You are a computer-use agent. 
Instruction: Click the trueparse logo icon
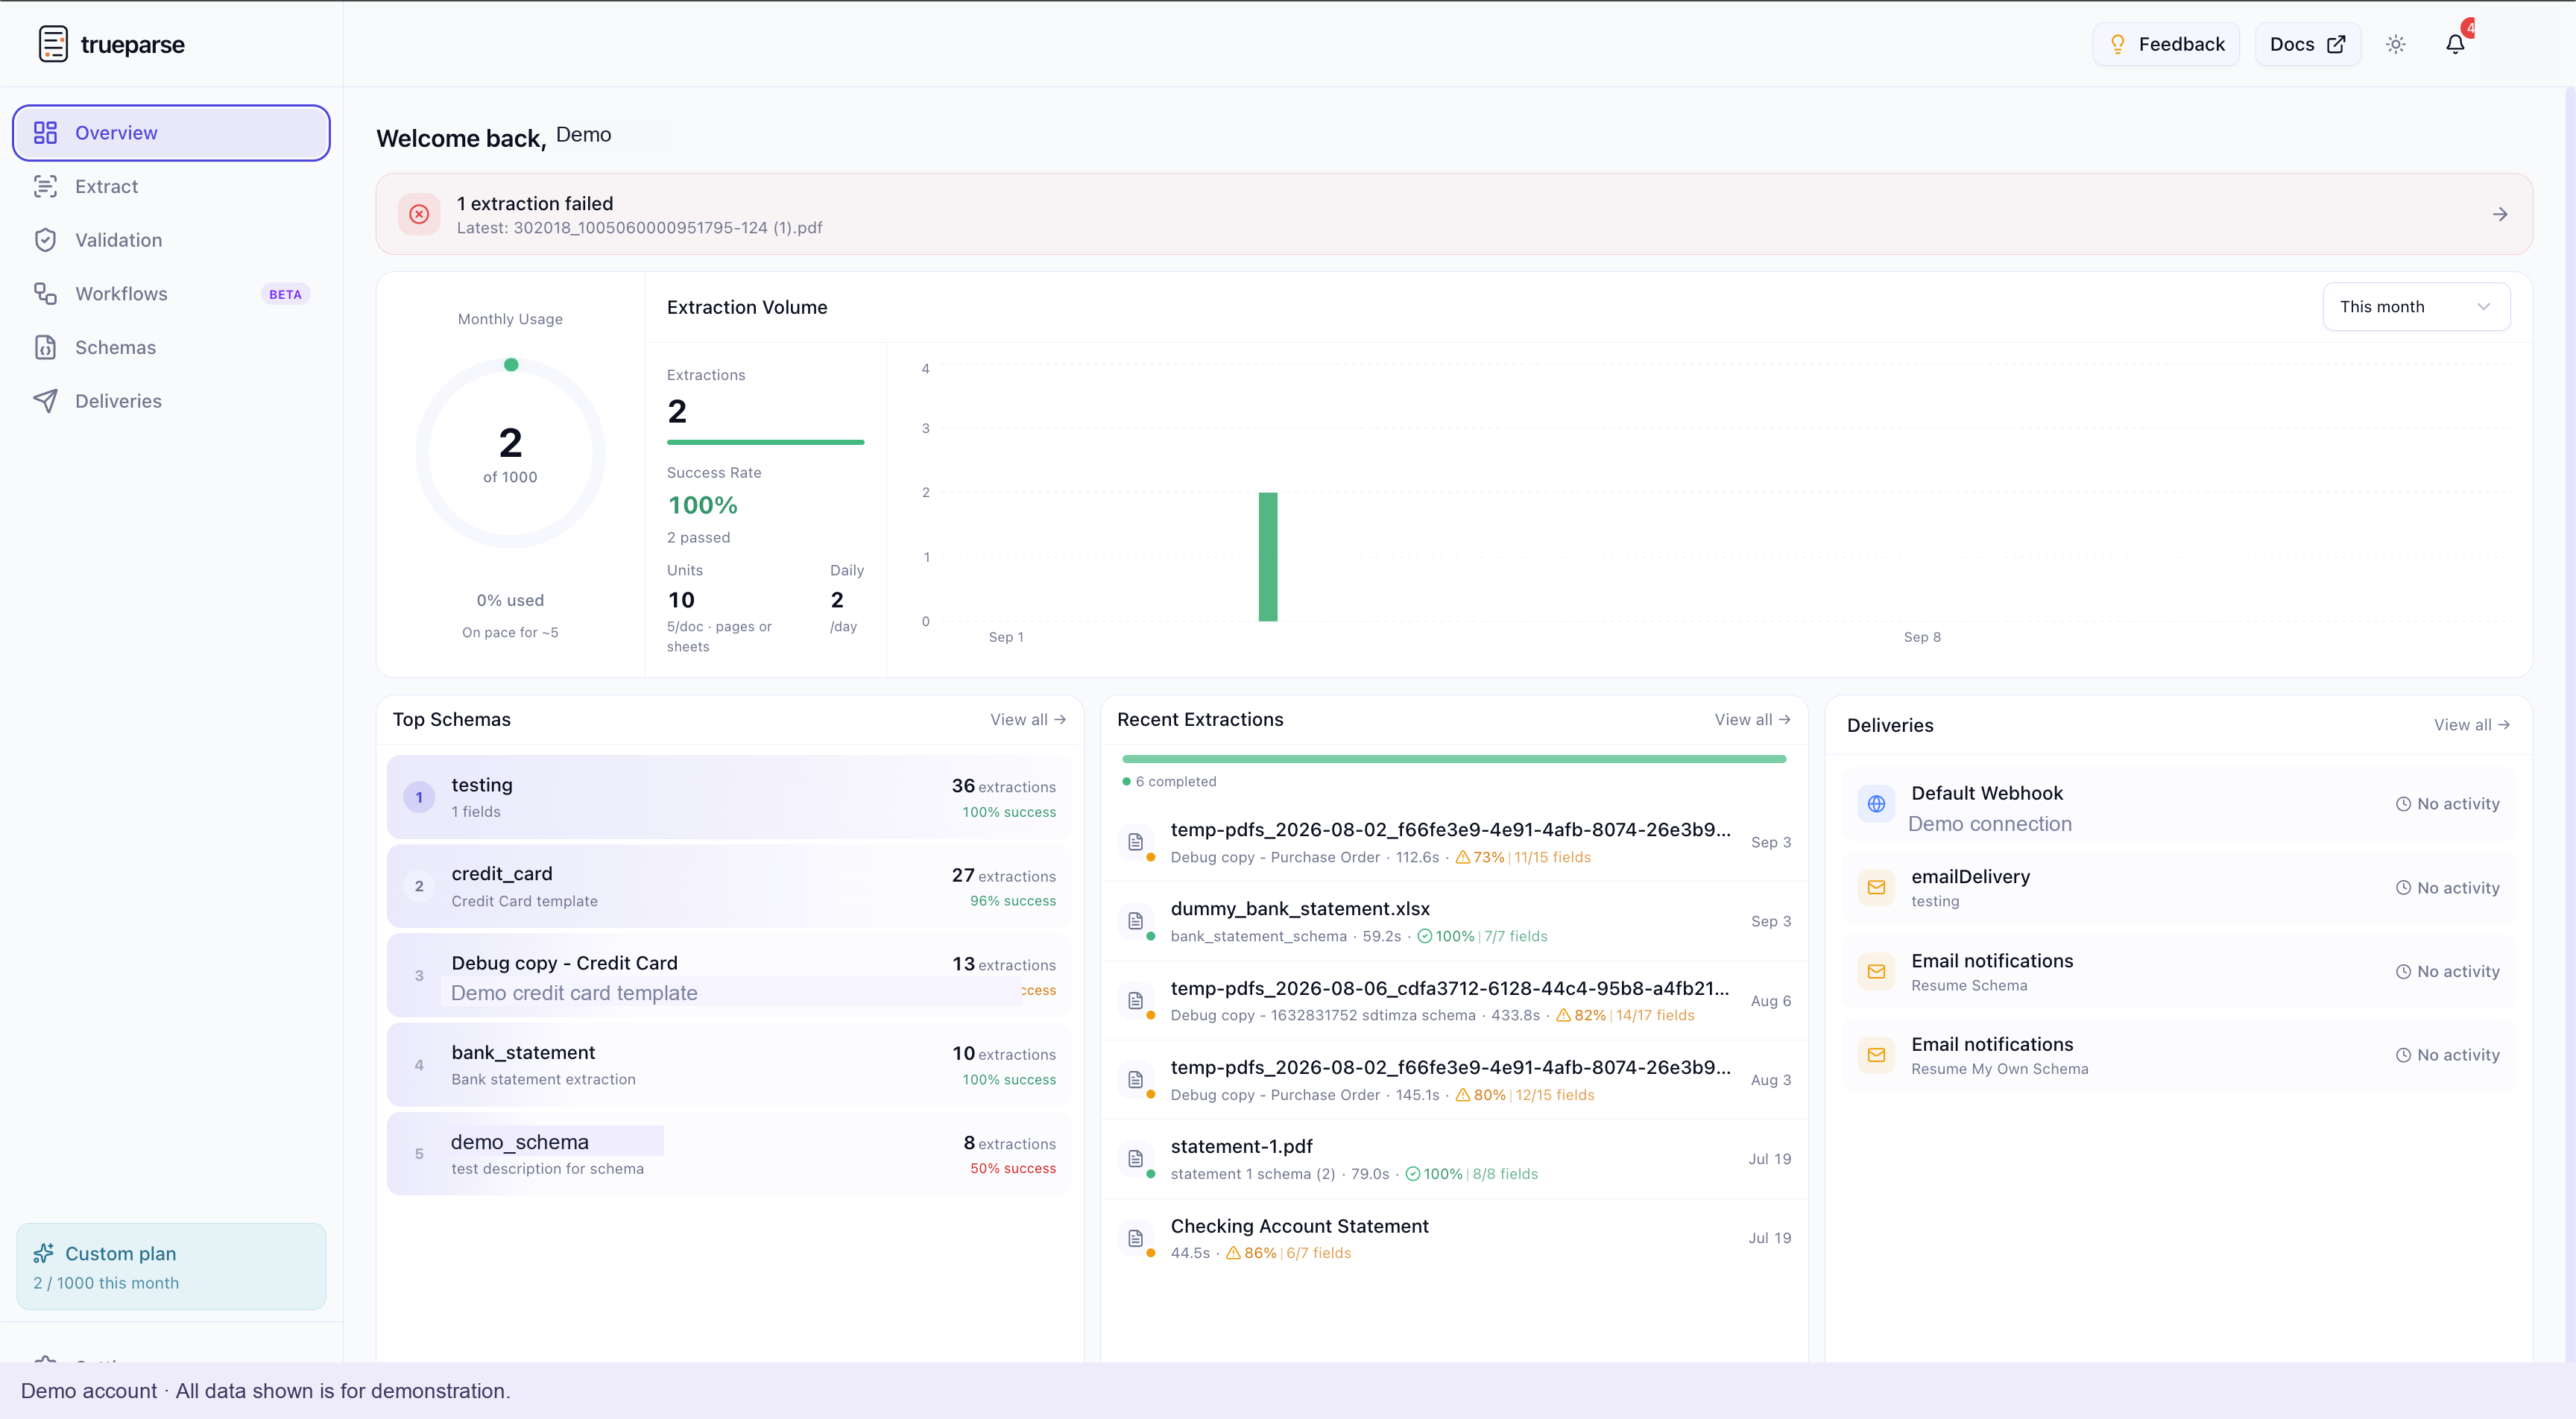pos(53,44)
